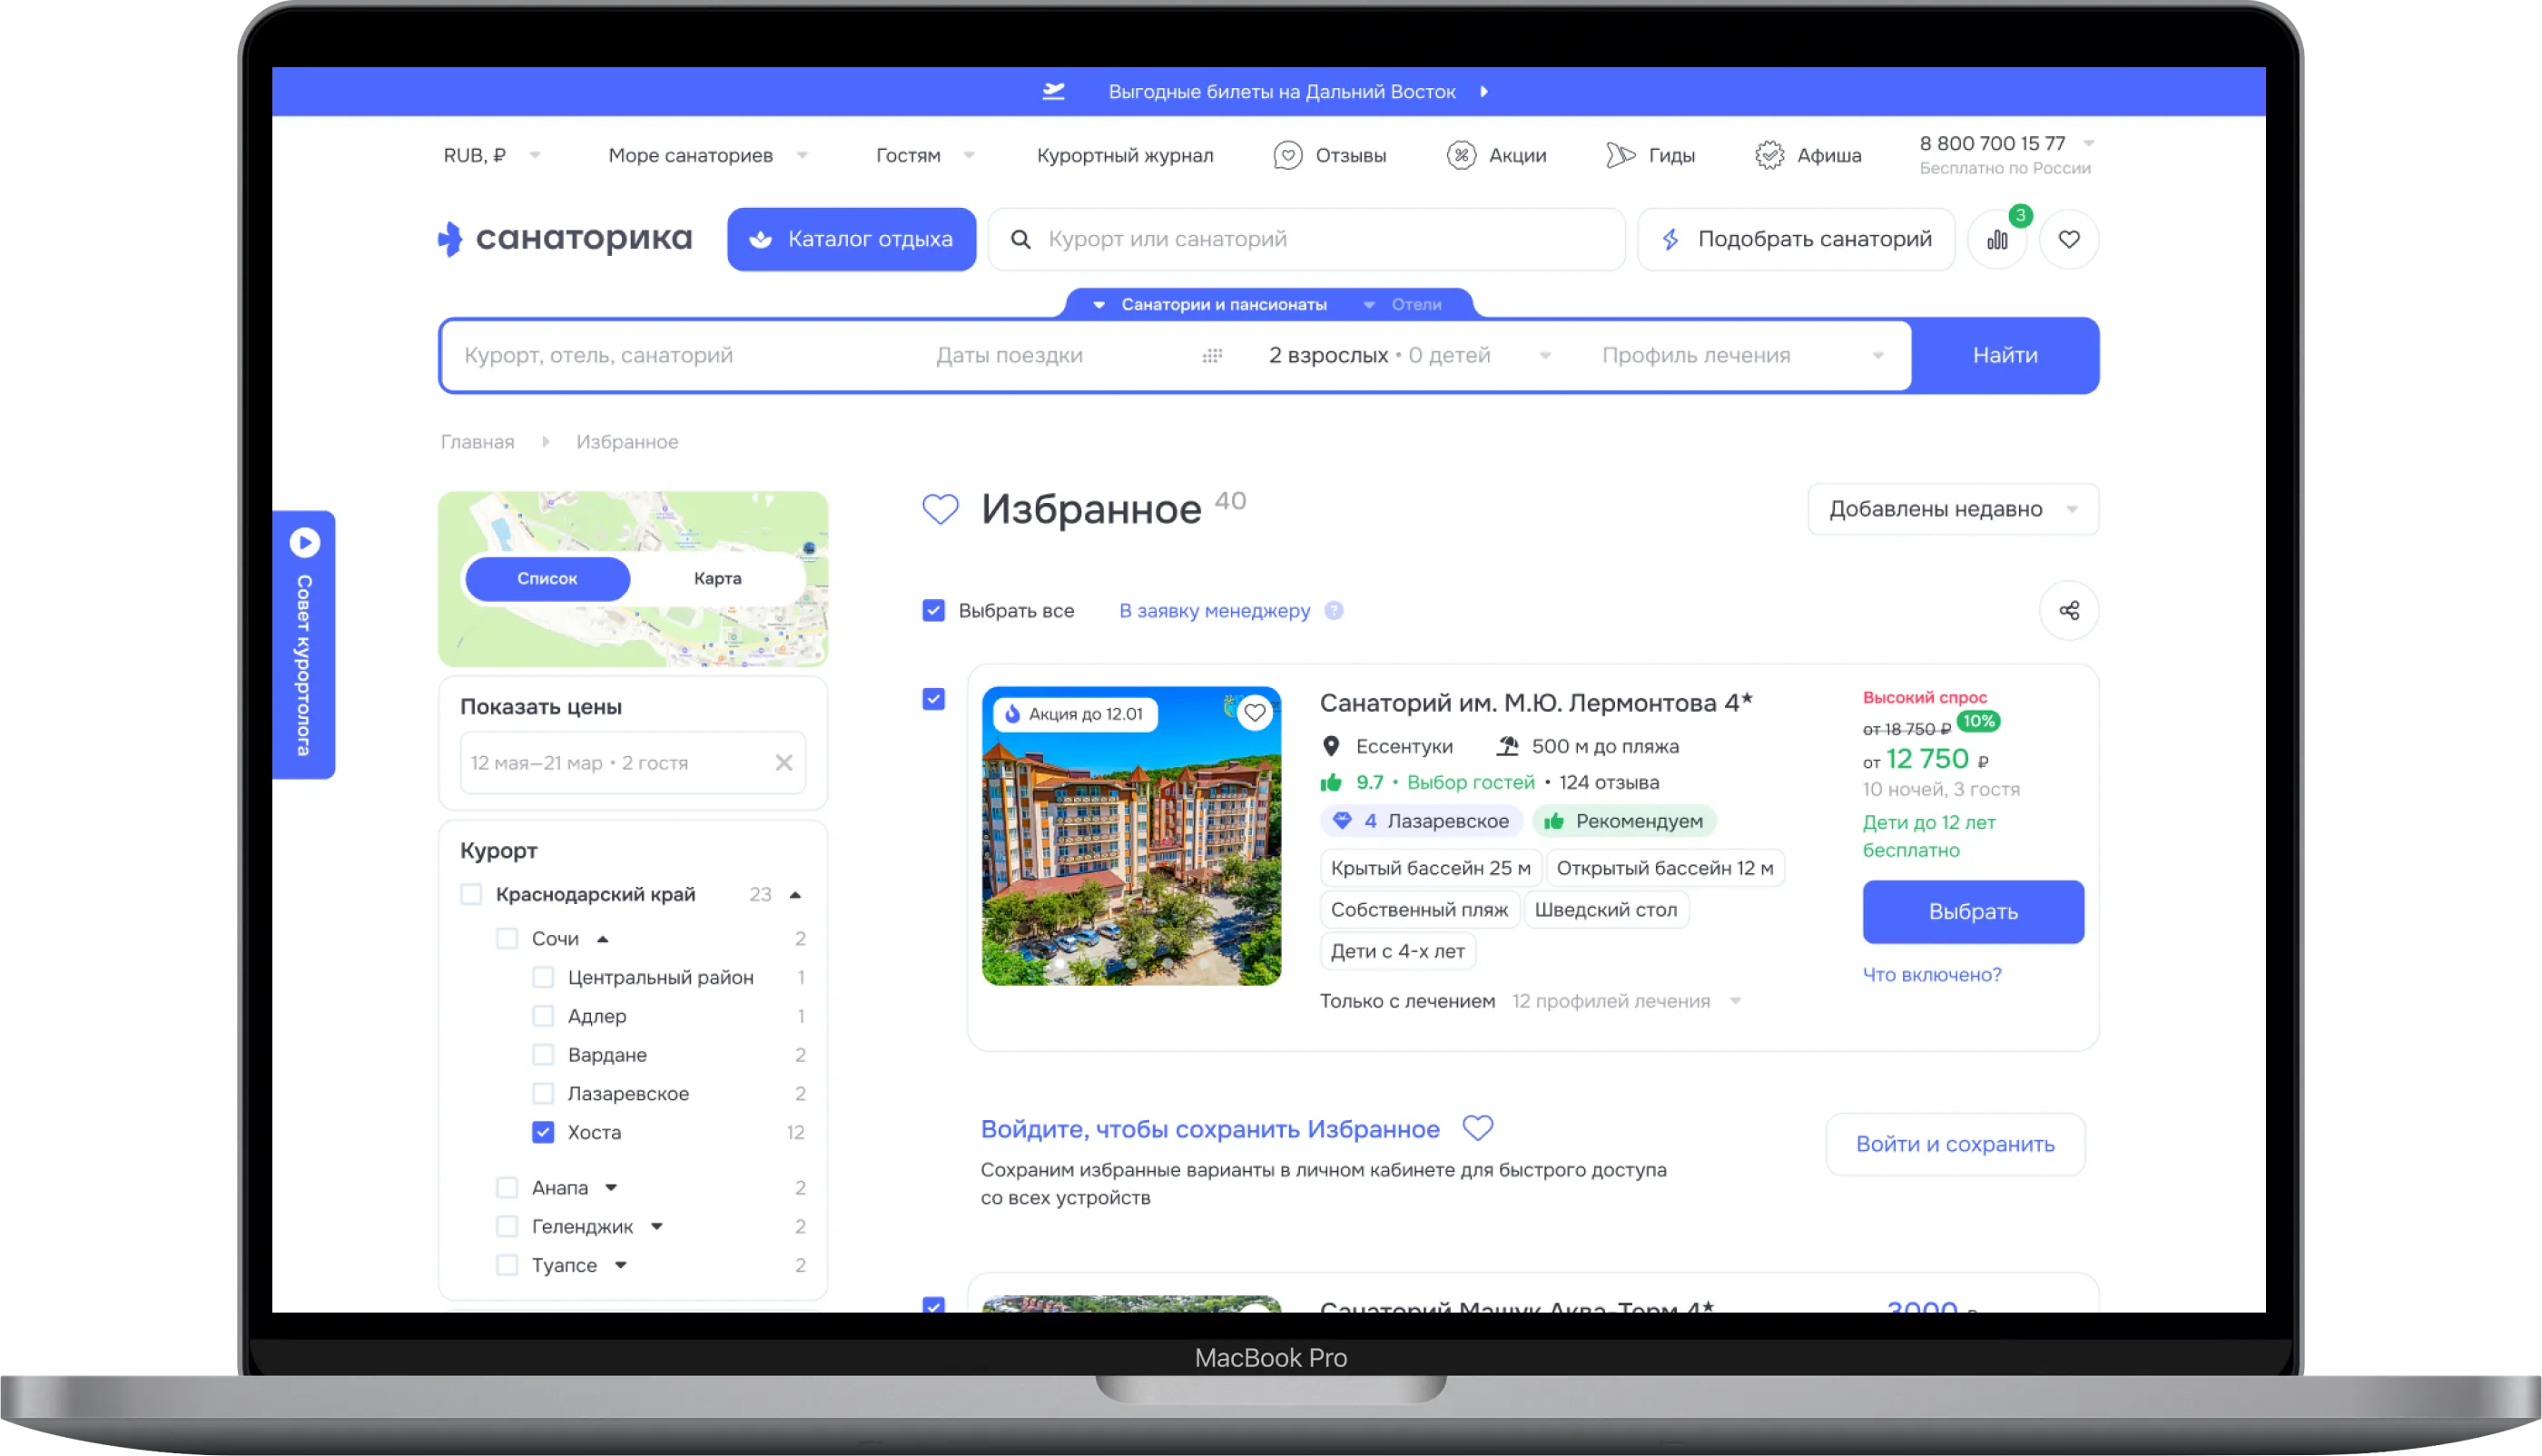
Task: Click the Санаторика logo
Action: pyautogui.click(x=565, y=239)
